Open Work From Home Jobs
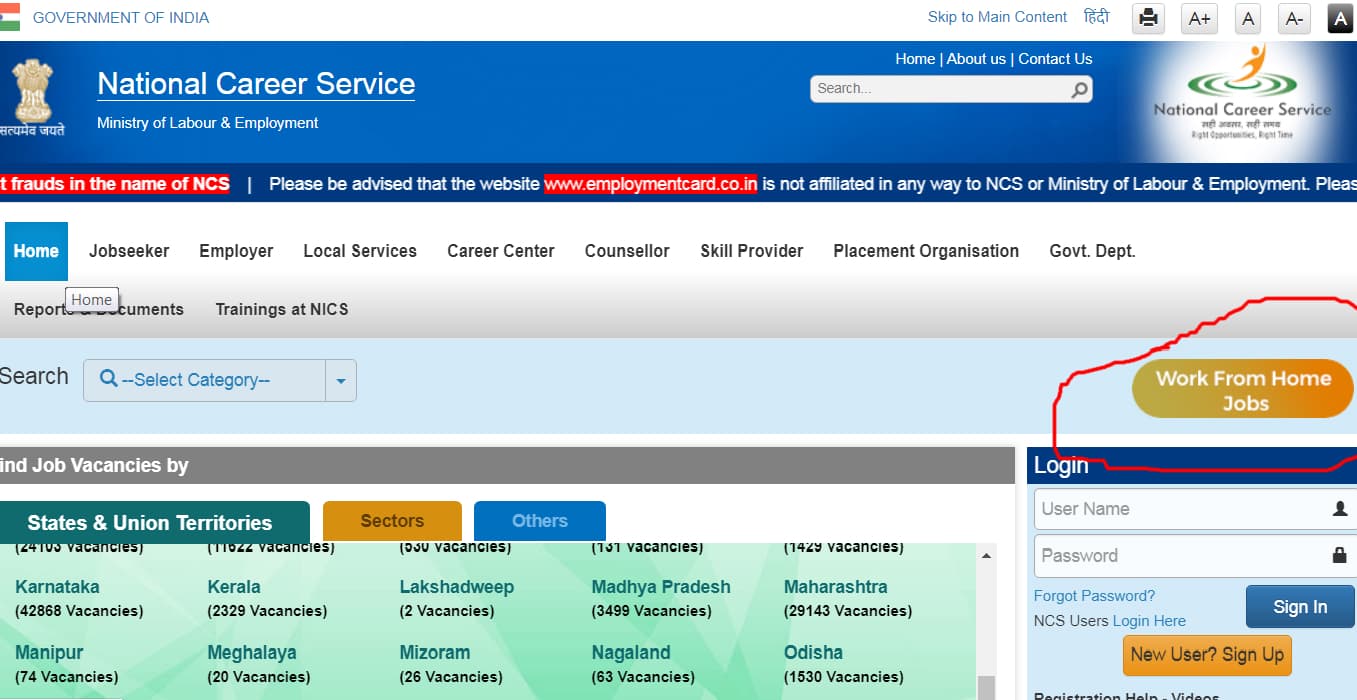 (1243, 390)
